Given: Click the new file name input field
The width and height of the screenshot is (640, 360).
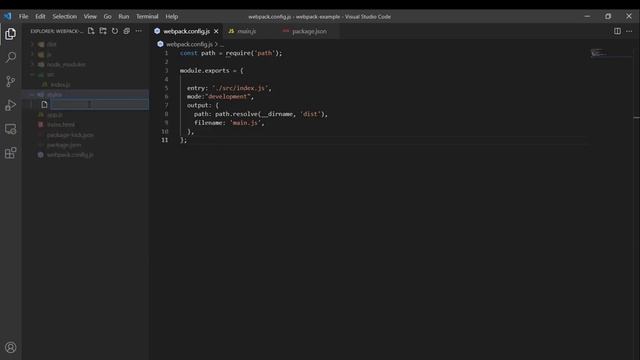Looking at the screenshot, I should pos(99,104).
